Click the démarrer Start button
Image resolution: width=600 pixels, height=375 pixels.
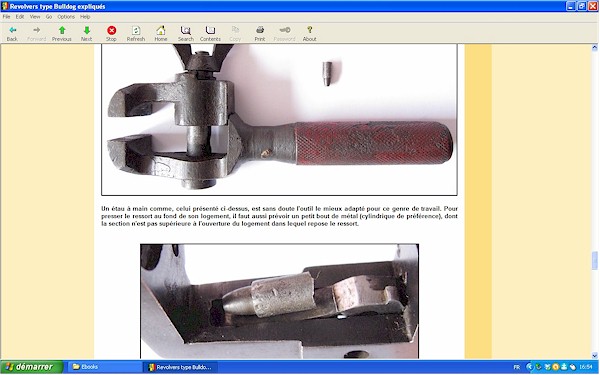(31, 367)
